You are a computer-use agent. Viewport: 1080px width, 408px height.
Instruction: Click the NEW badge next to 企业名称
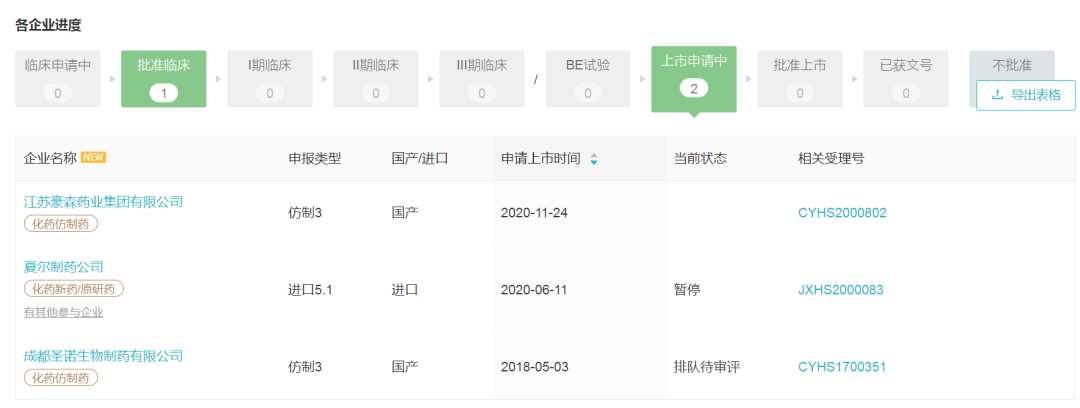(x=93, y=157)
